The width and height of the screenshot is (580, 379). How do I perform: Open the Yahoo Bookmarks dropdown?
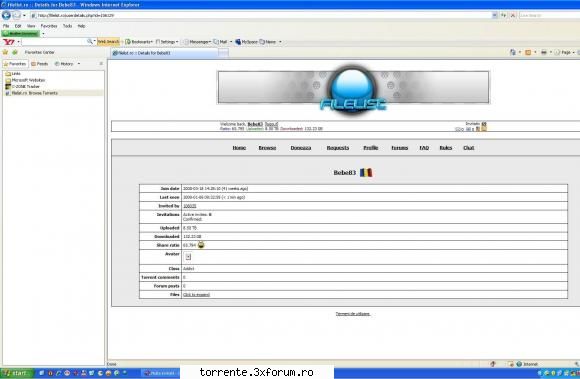coord(139,42)
